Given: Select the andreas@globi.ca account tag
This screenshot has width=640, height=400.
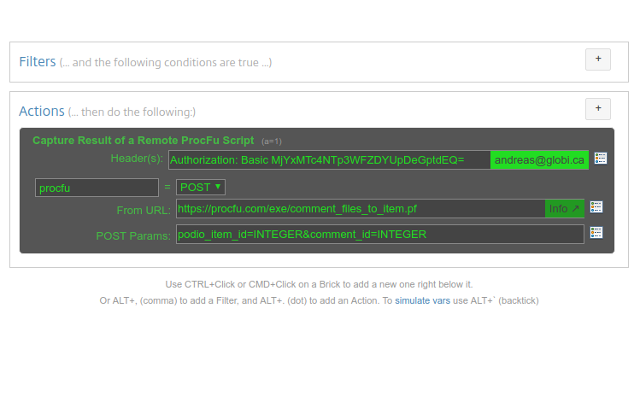Looking at the screenshot, I should pos(538,160).
